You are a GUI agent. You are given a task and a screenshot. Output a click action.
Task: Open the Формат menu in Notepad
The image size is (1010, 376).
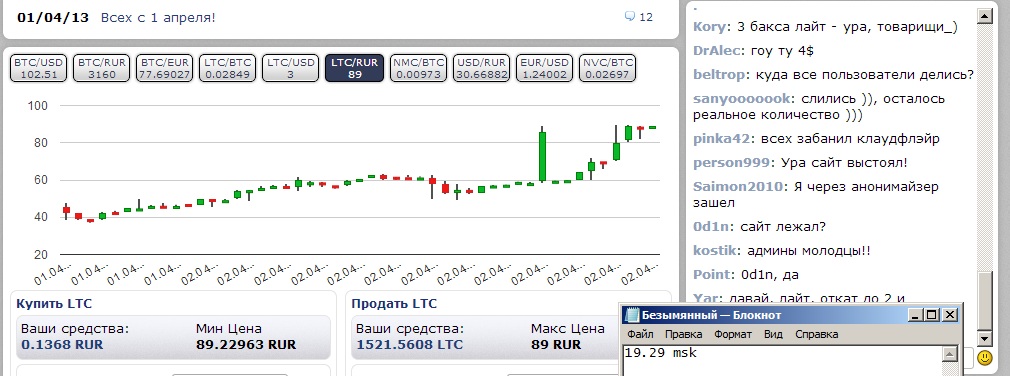[733, 334]
